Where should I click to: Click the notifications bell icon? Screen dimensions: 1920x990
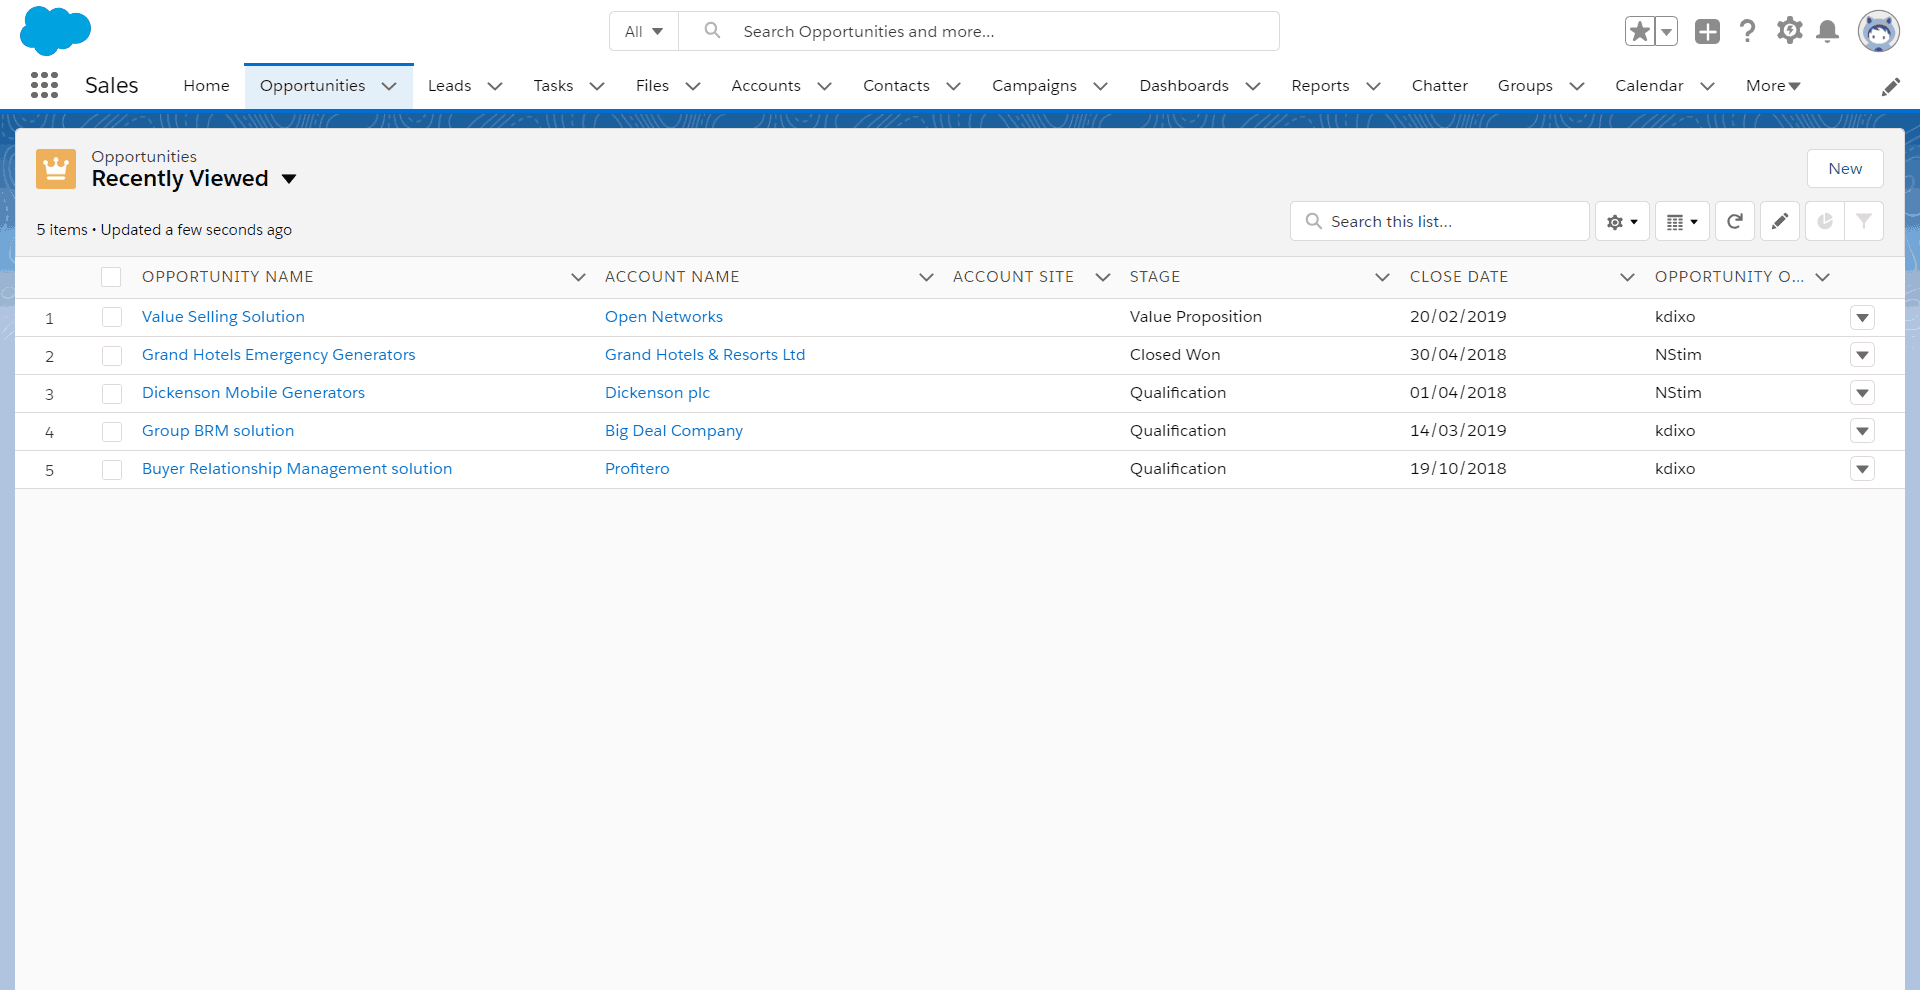[x=1827, y=32]
